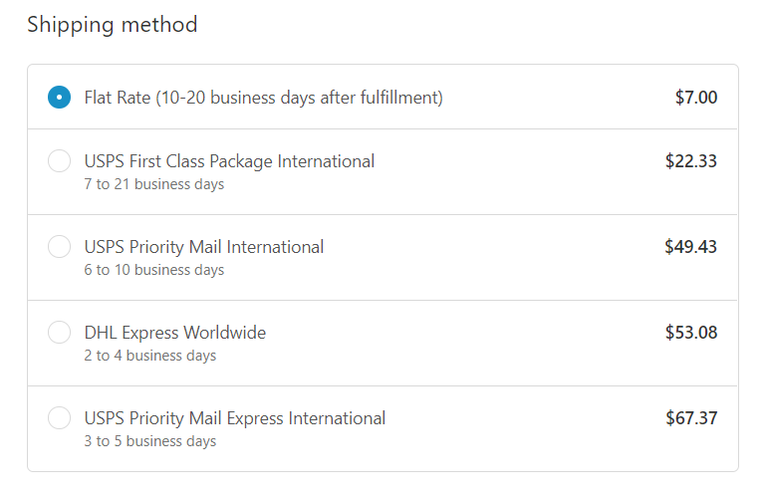
Task: Select USPS First Class Package International radio button
Action: click(59, 161)
